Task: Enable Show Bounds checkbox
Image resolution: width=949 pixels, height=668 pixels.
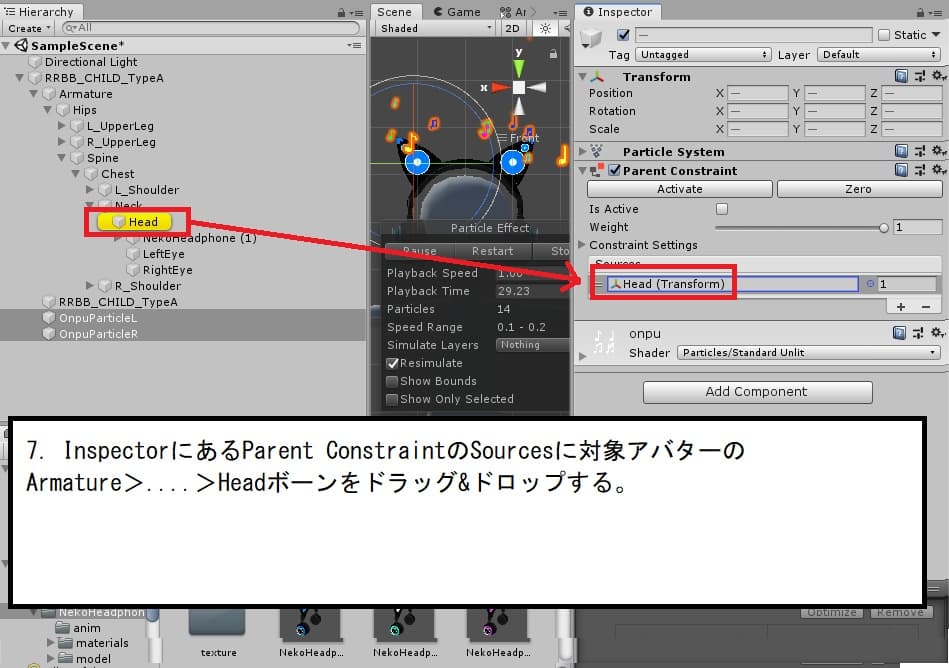Action: pos(392,381)
